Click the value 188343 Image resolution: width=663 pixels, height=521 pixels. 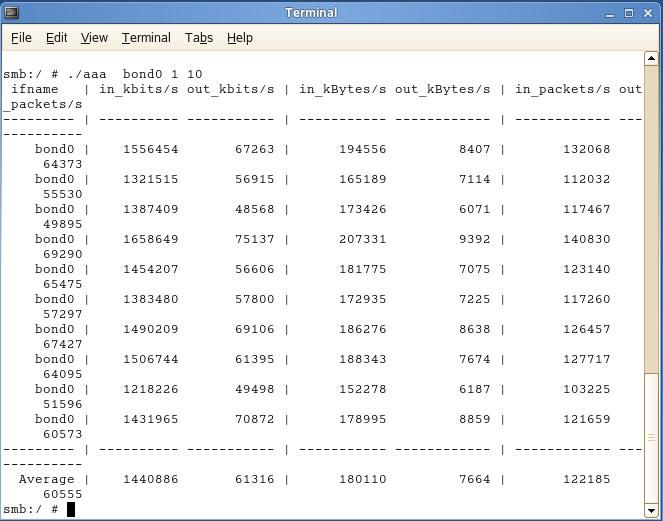point(362,359)
